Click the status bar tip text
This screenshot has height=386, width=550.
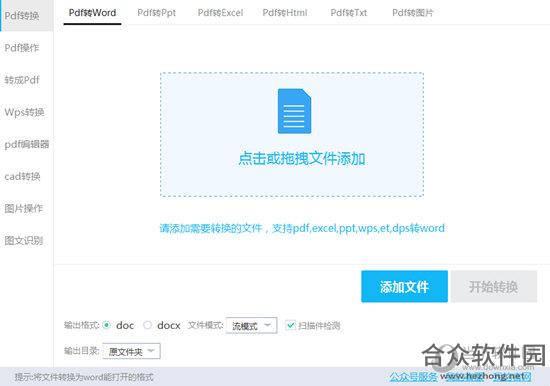tap(84, 377)
